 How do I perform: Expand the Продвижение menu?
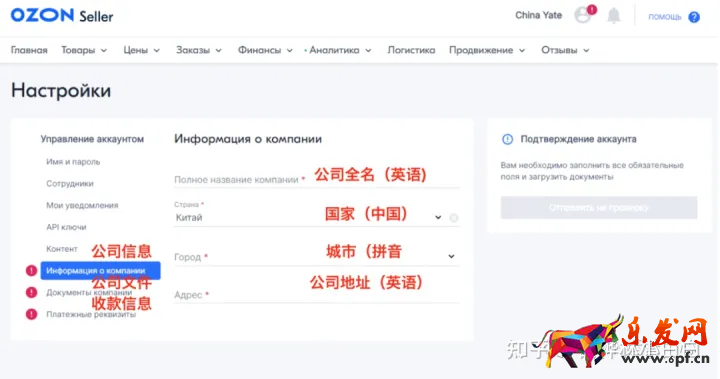487,50
